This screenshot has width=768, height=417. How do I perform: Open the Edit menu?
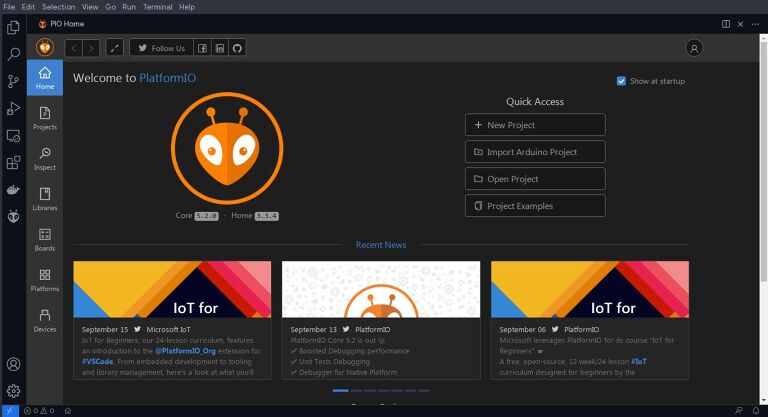point(28,7)
